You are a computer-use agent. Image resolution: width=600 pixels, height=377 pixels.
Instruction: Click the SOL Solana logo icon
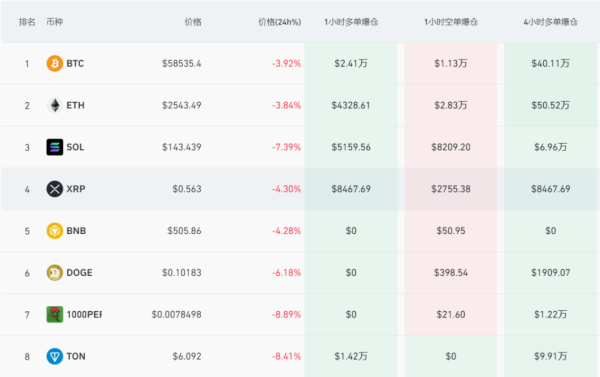pos(55,147)
